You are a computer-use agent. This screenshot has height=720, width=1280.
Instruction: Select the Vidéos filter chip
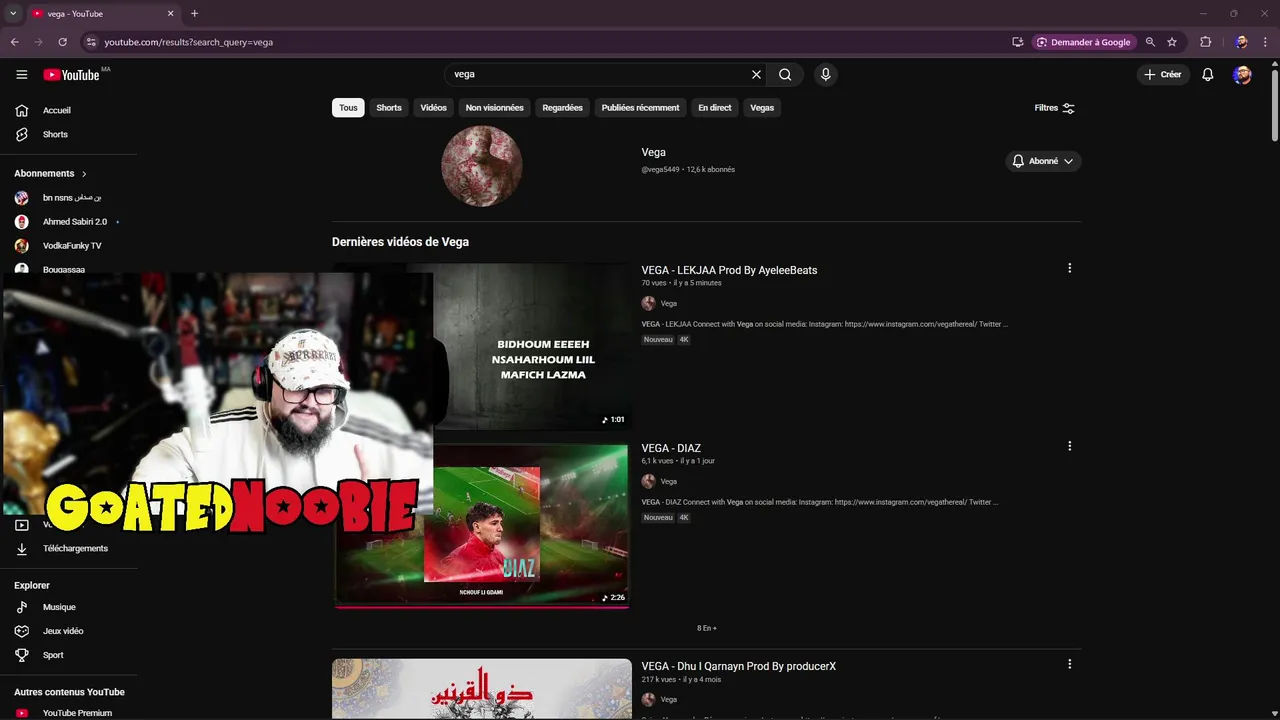coord(434,108)
